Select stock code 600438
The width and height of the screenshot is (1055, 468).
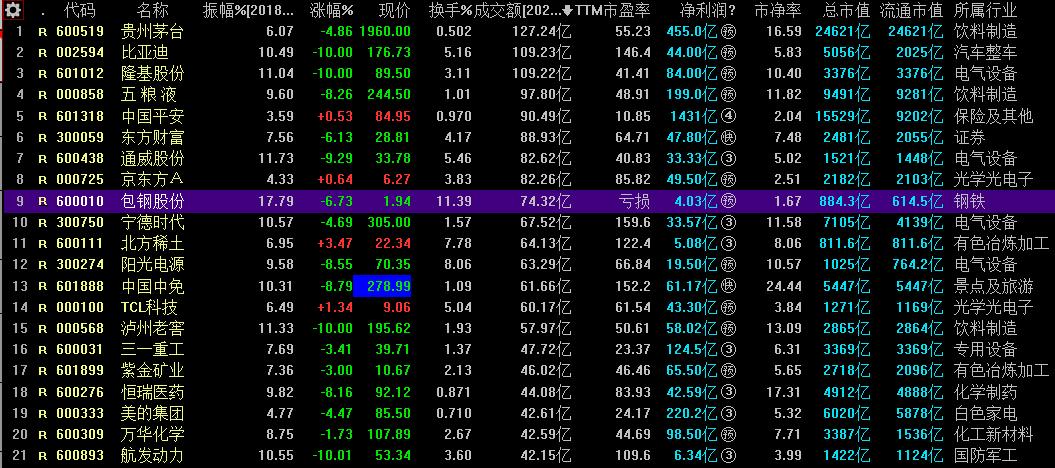(x=80, y=159)
